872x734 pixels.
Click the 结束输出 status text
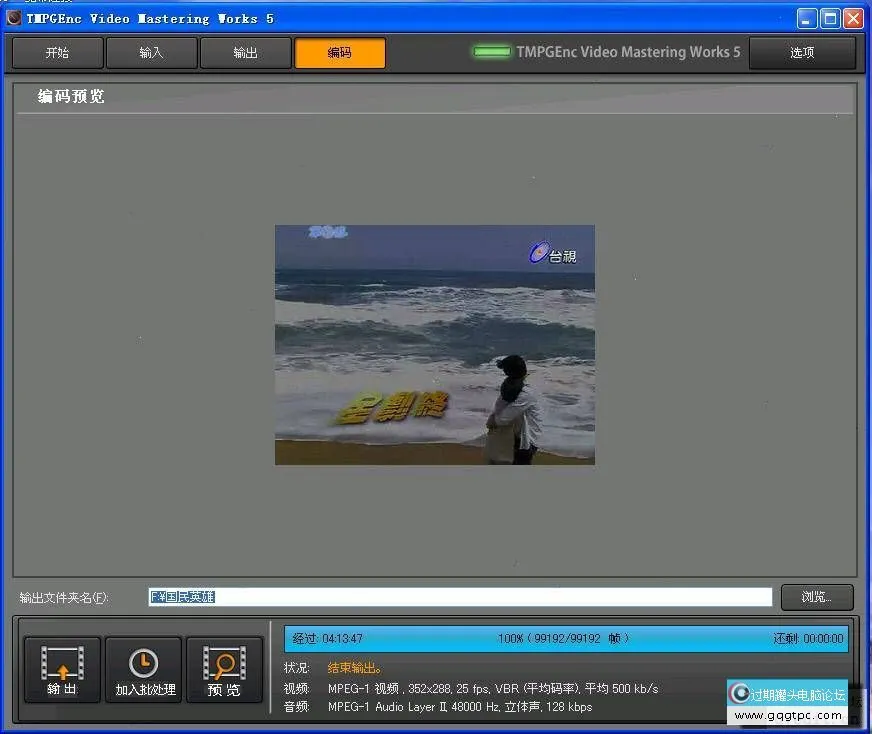point(354,668)
